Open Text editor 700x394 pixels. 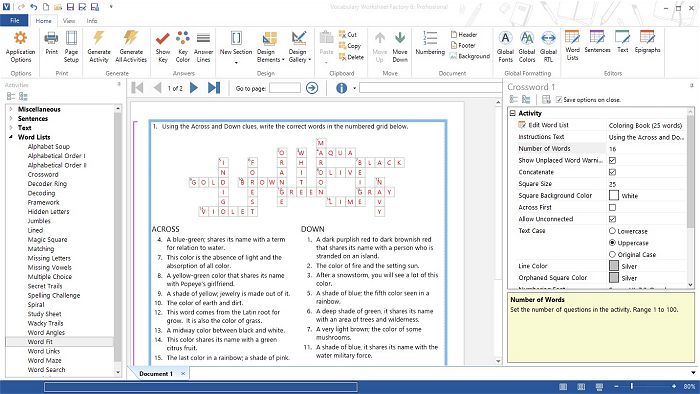tap(622, 41)
